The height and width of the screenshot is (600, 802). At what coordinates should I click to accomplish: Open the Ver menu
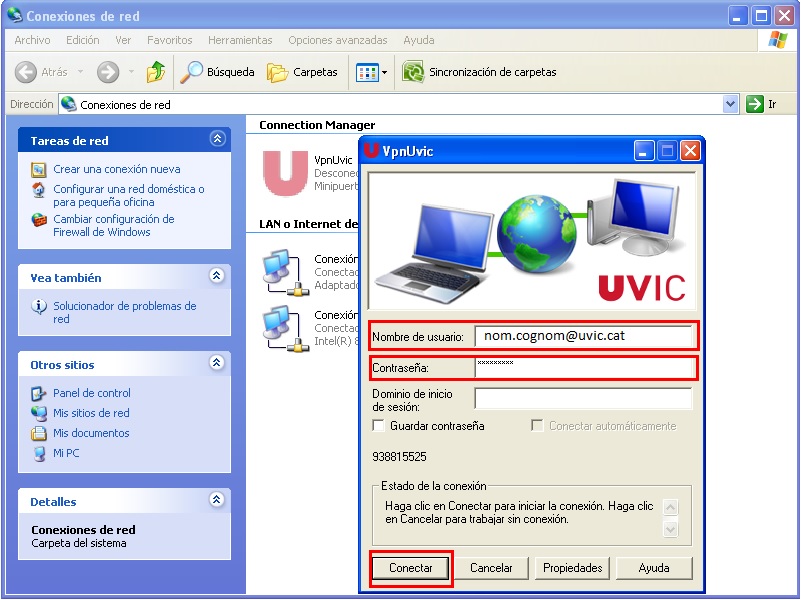point(123,40)
